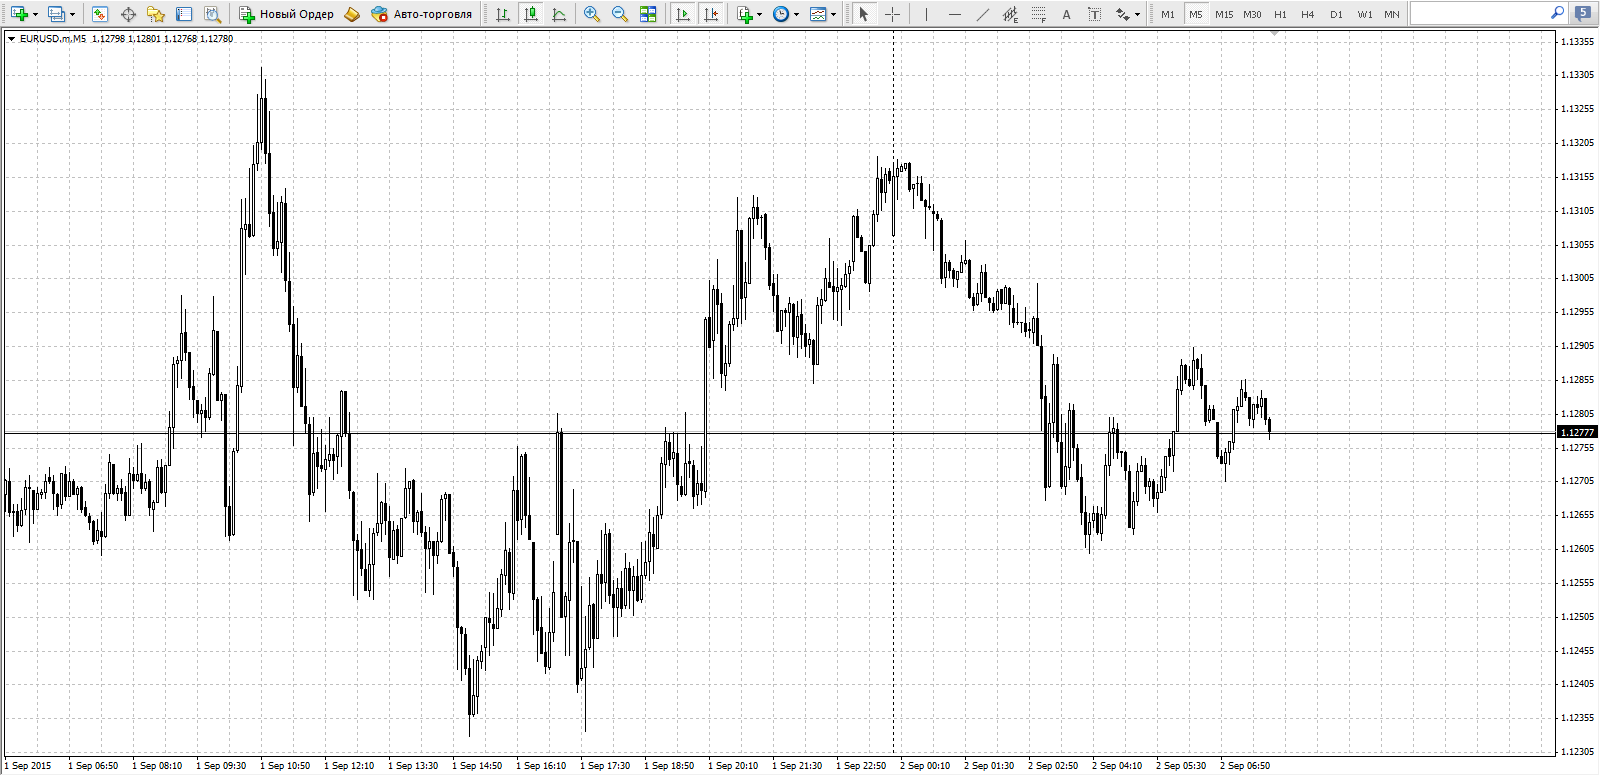Open the chart Profiles menu icon
1600x775 pixels.
click(56, 14)
